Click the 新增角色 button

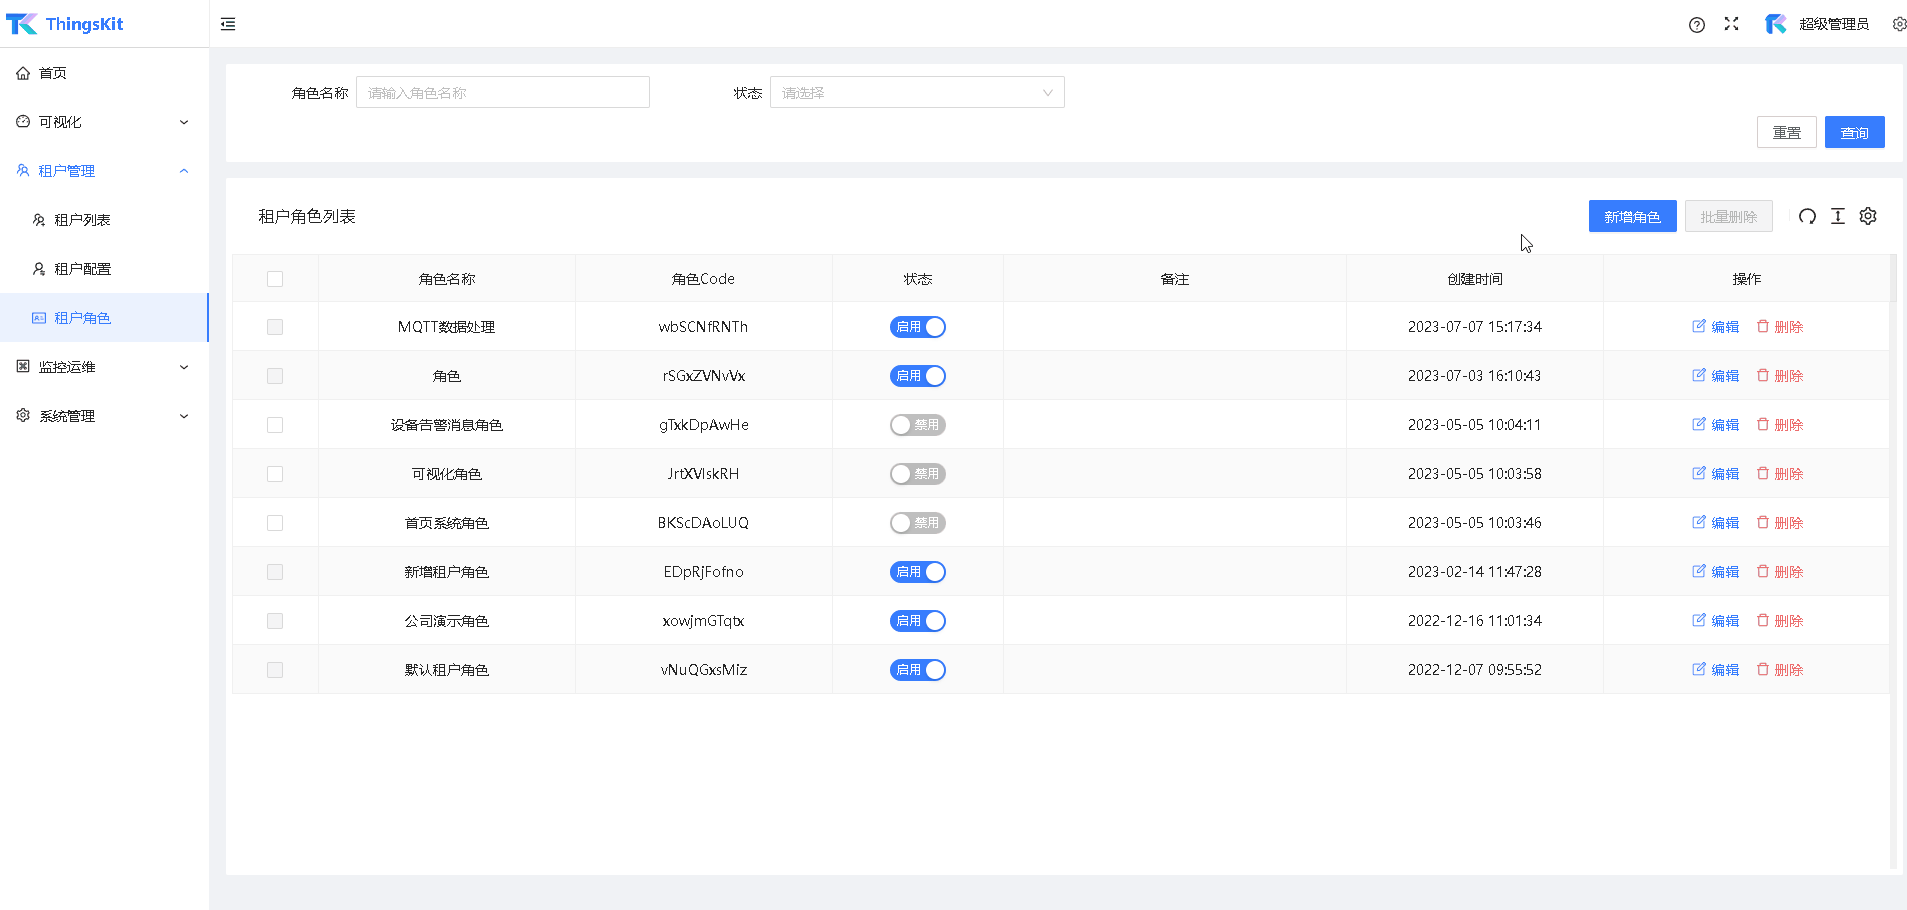[x=1632, y=217]
